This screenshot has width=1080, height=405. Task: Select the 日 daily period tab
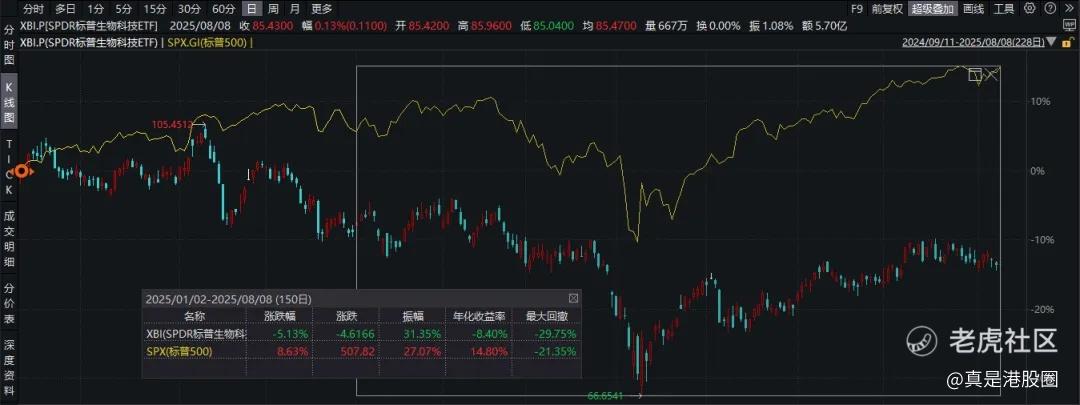click(253, 9)
